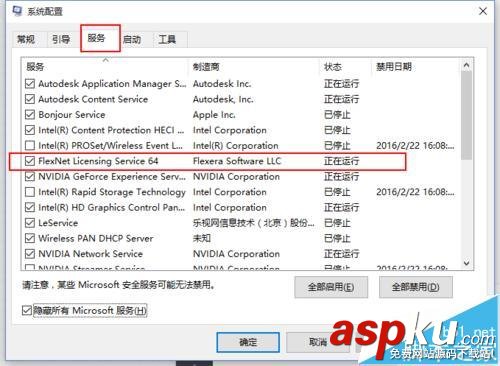Image resolution: width=500 pixels, height=366 pixels.
Task: Toggle Intel(R) HD Graphics Control Panel checkbox
Action: (x=30, y=207)
